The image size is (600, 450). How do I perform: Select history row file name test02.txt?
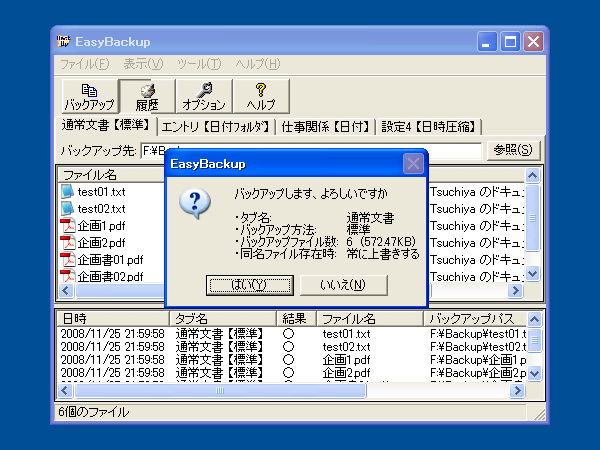pyautogui.click(x=346, y=347)
